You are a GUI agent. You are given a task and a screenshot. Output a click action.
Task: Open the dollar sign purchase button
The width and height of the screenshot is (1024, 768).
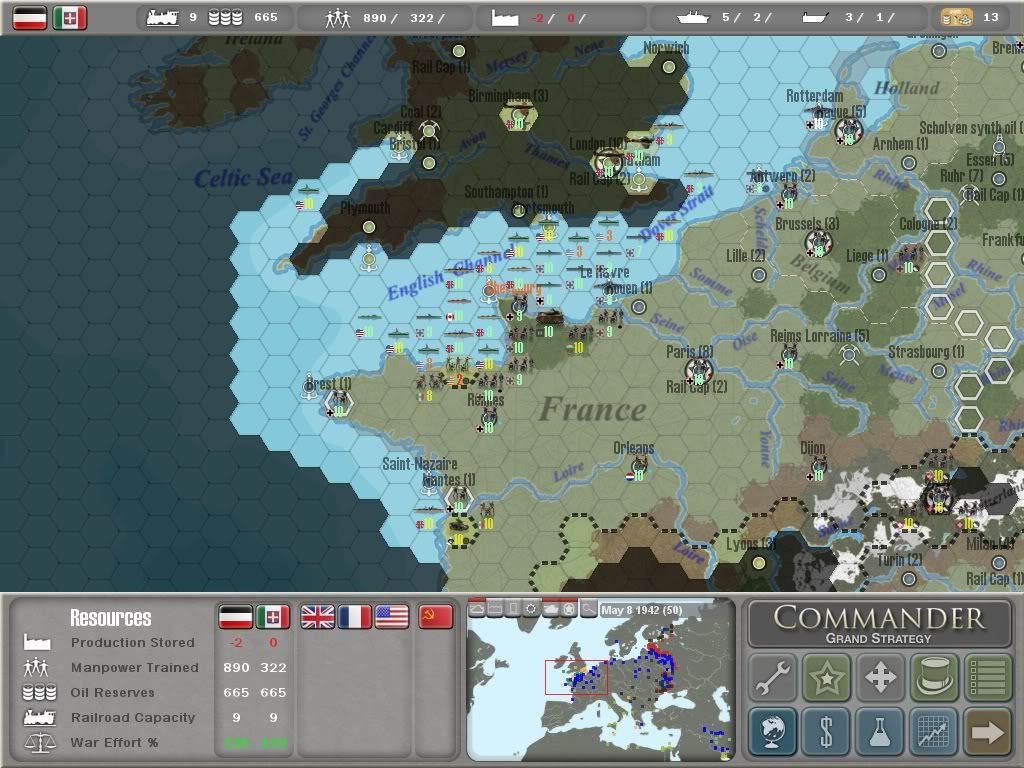point(827,731)
